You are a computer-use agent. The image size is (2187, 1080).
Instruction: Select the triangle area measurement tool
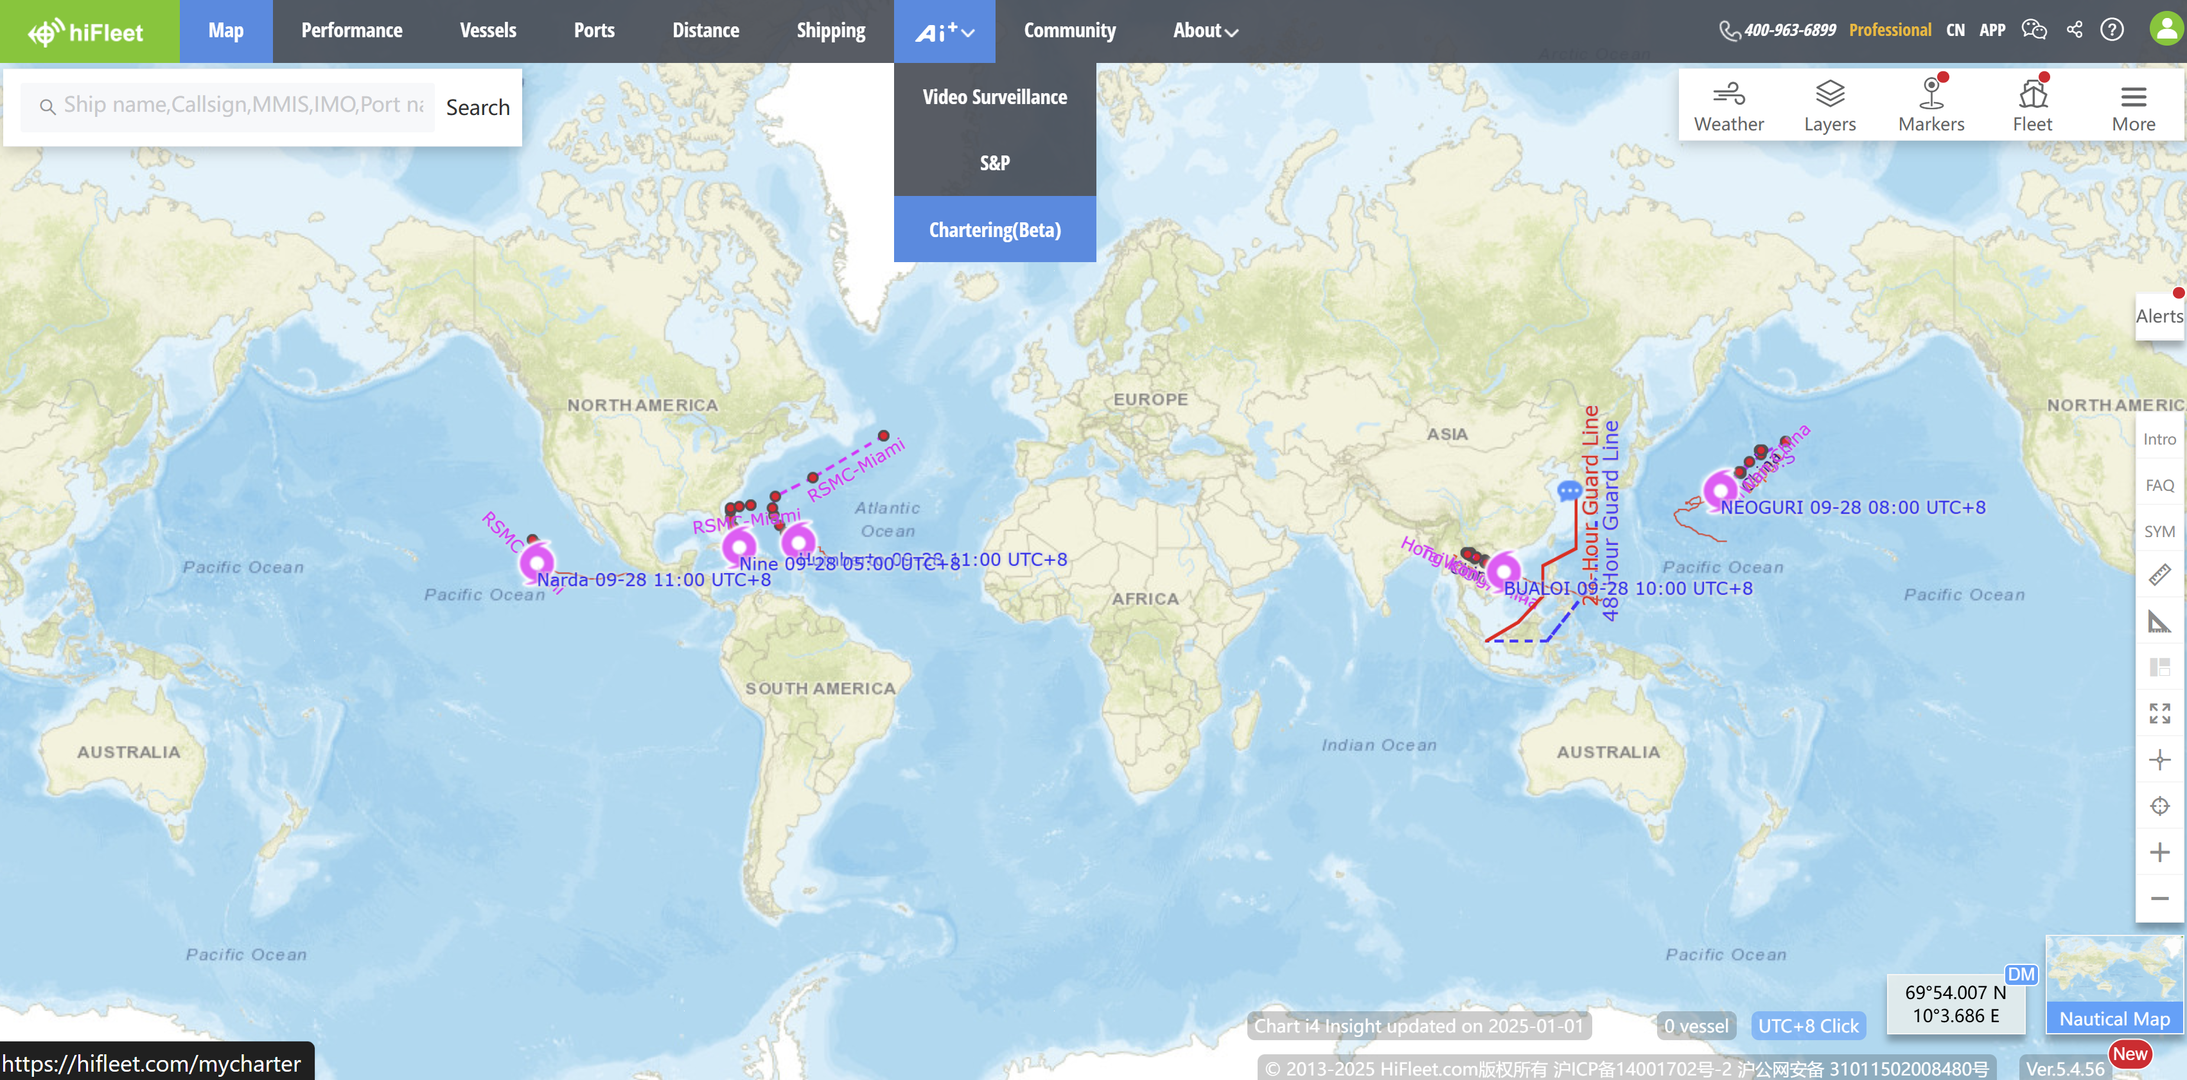coord(2159,622)
